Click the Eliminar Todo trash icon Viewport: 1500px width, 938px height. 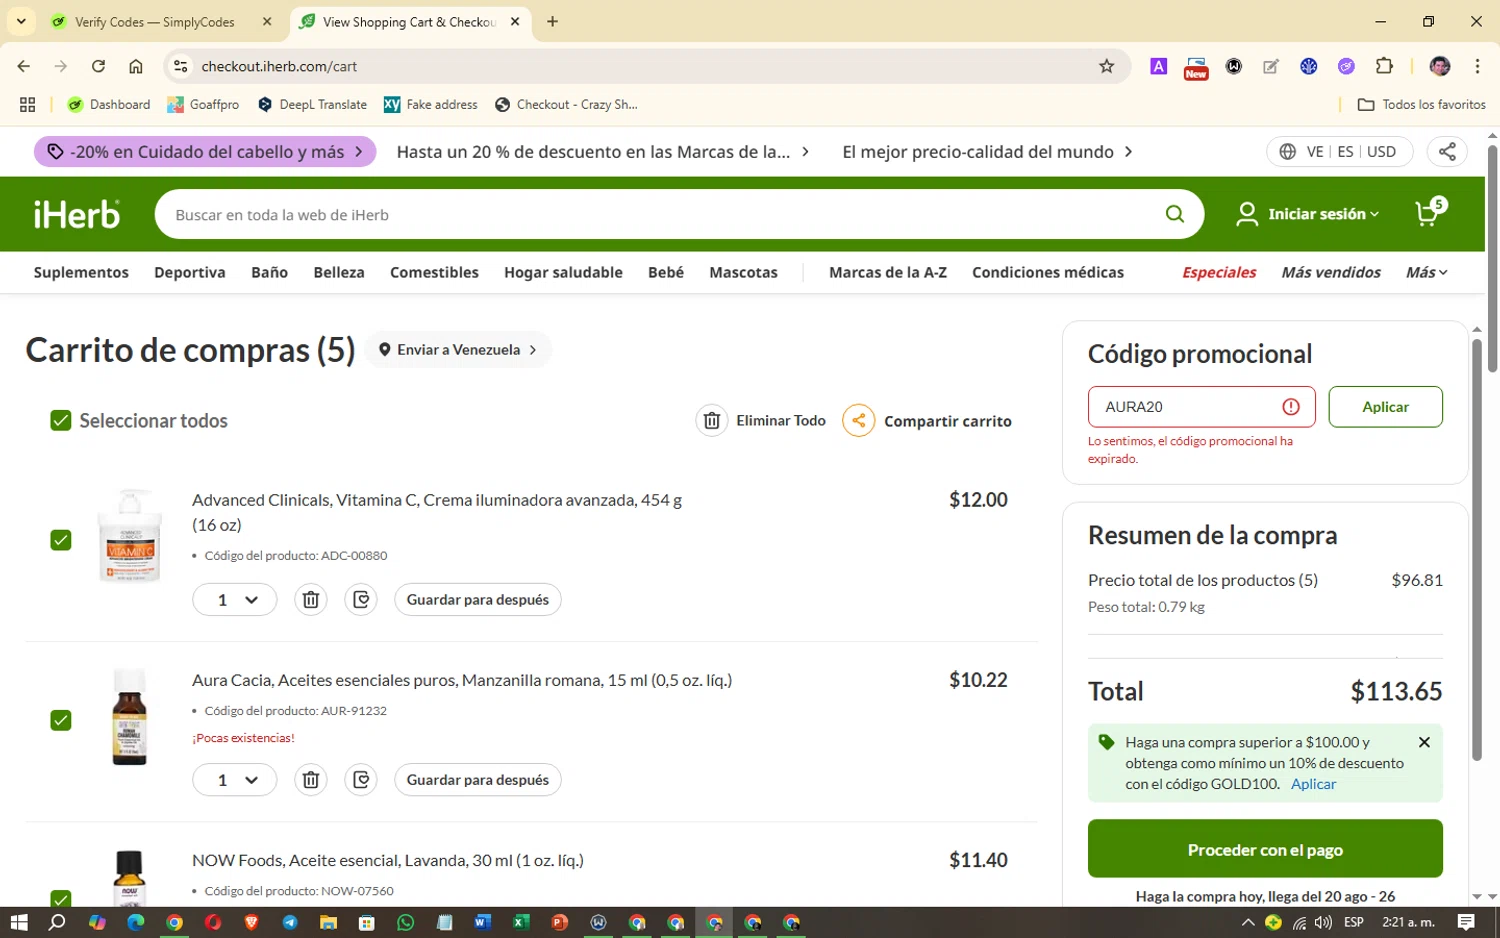711,421
